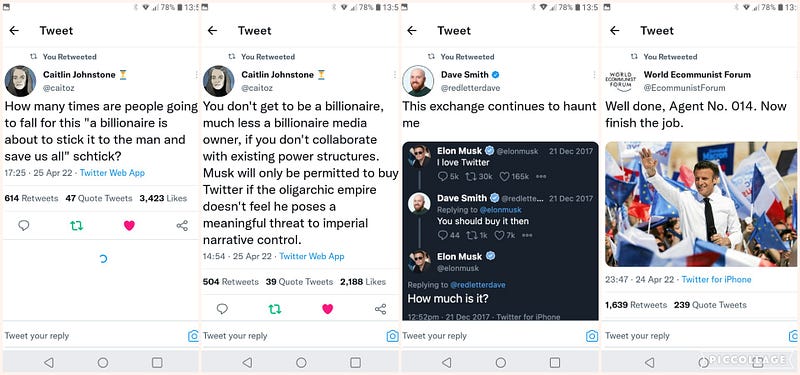
Task: Tap pink heart under 3,423 Likes tweet
Action: pyautogui.click(x=129, y=226)
